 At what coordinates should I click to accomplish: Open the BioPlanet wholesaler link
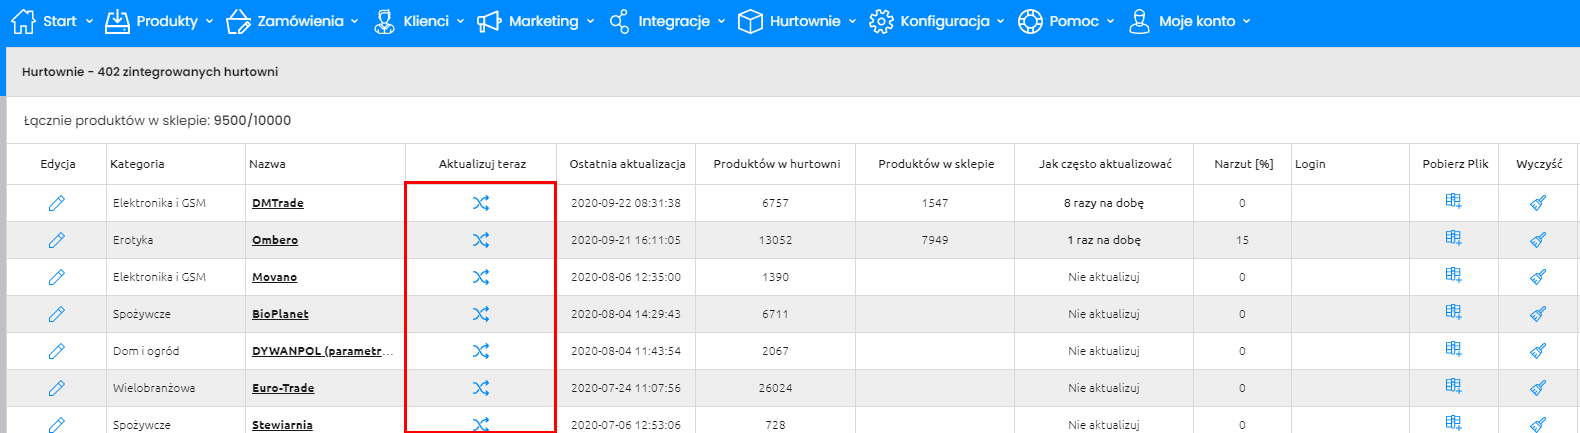(x=280, y=314)
